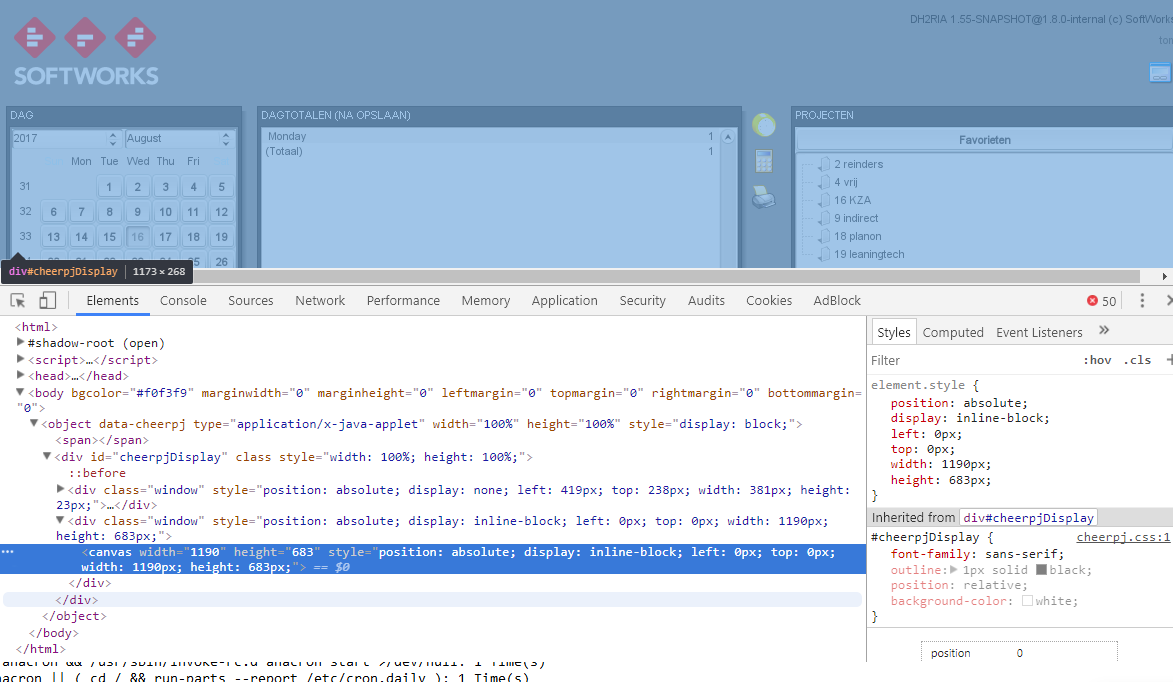Activate the DevTools inspect element picker
The image size is (1173, 682).
(x=18, y=301)
